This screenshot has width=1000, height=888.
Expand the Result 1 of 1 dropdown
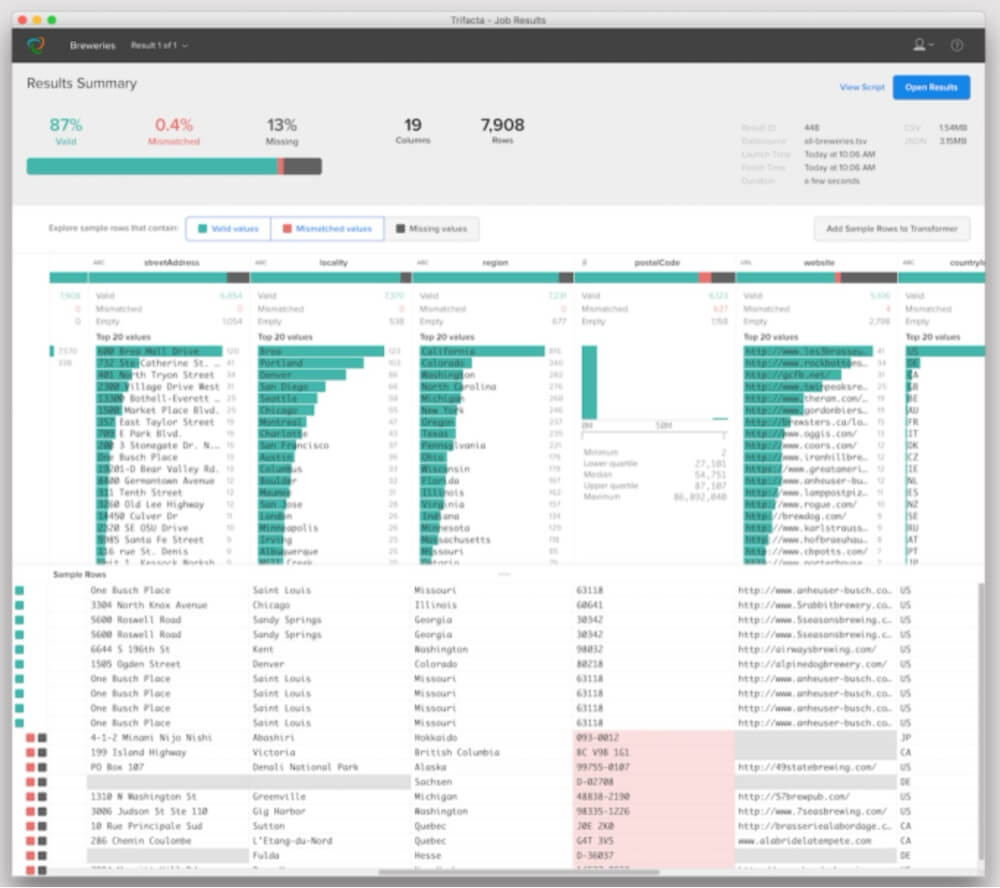click(160, 46)
